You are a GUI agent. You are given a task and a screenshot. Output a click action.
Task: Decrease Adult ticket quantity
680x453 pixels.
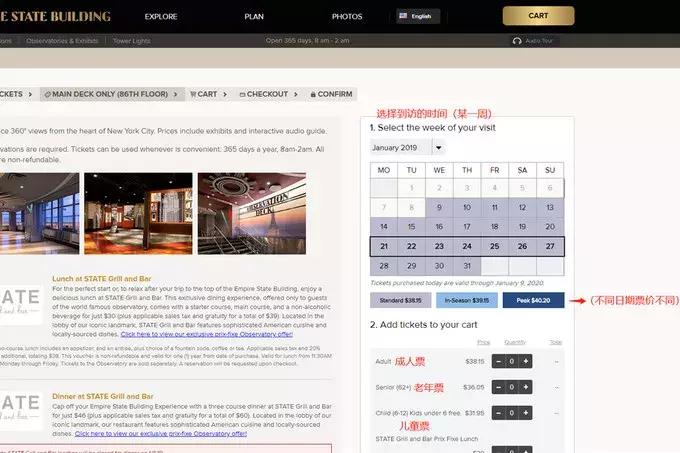pos(498,361)
